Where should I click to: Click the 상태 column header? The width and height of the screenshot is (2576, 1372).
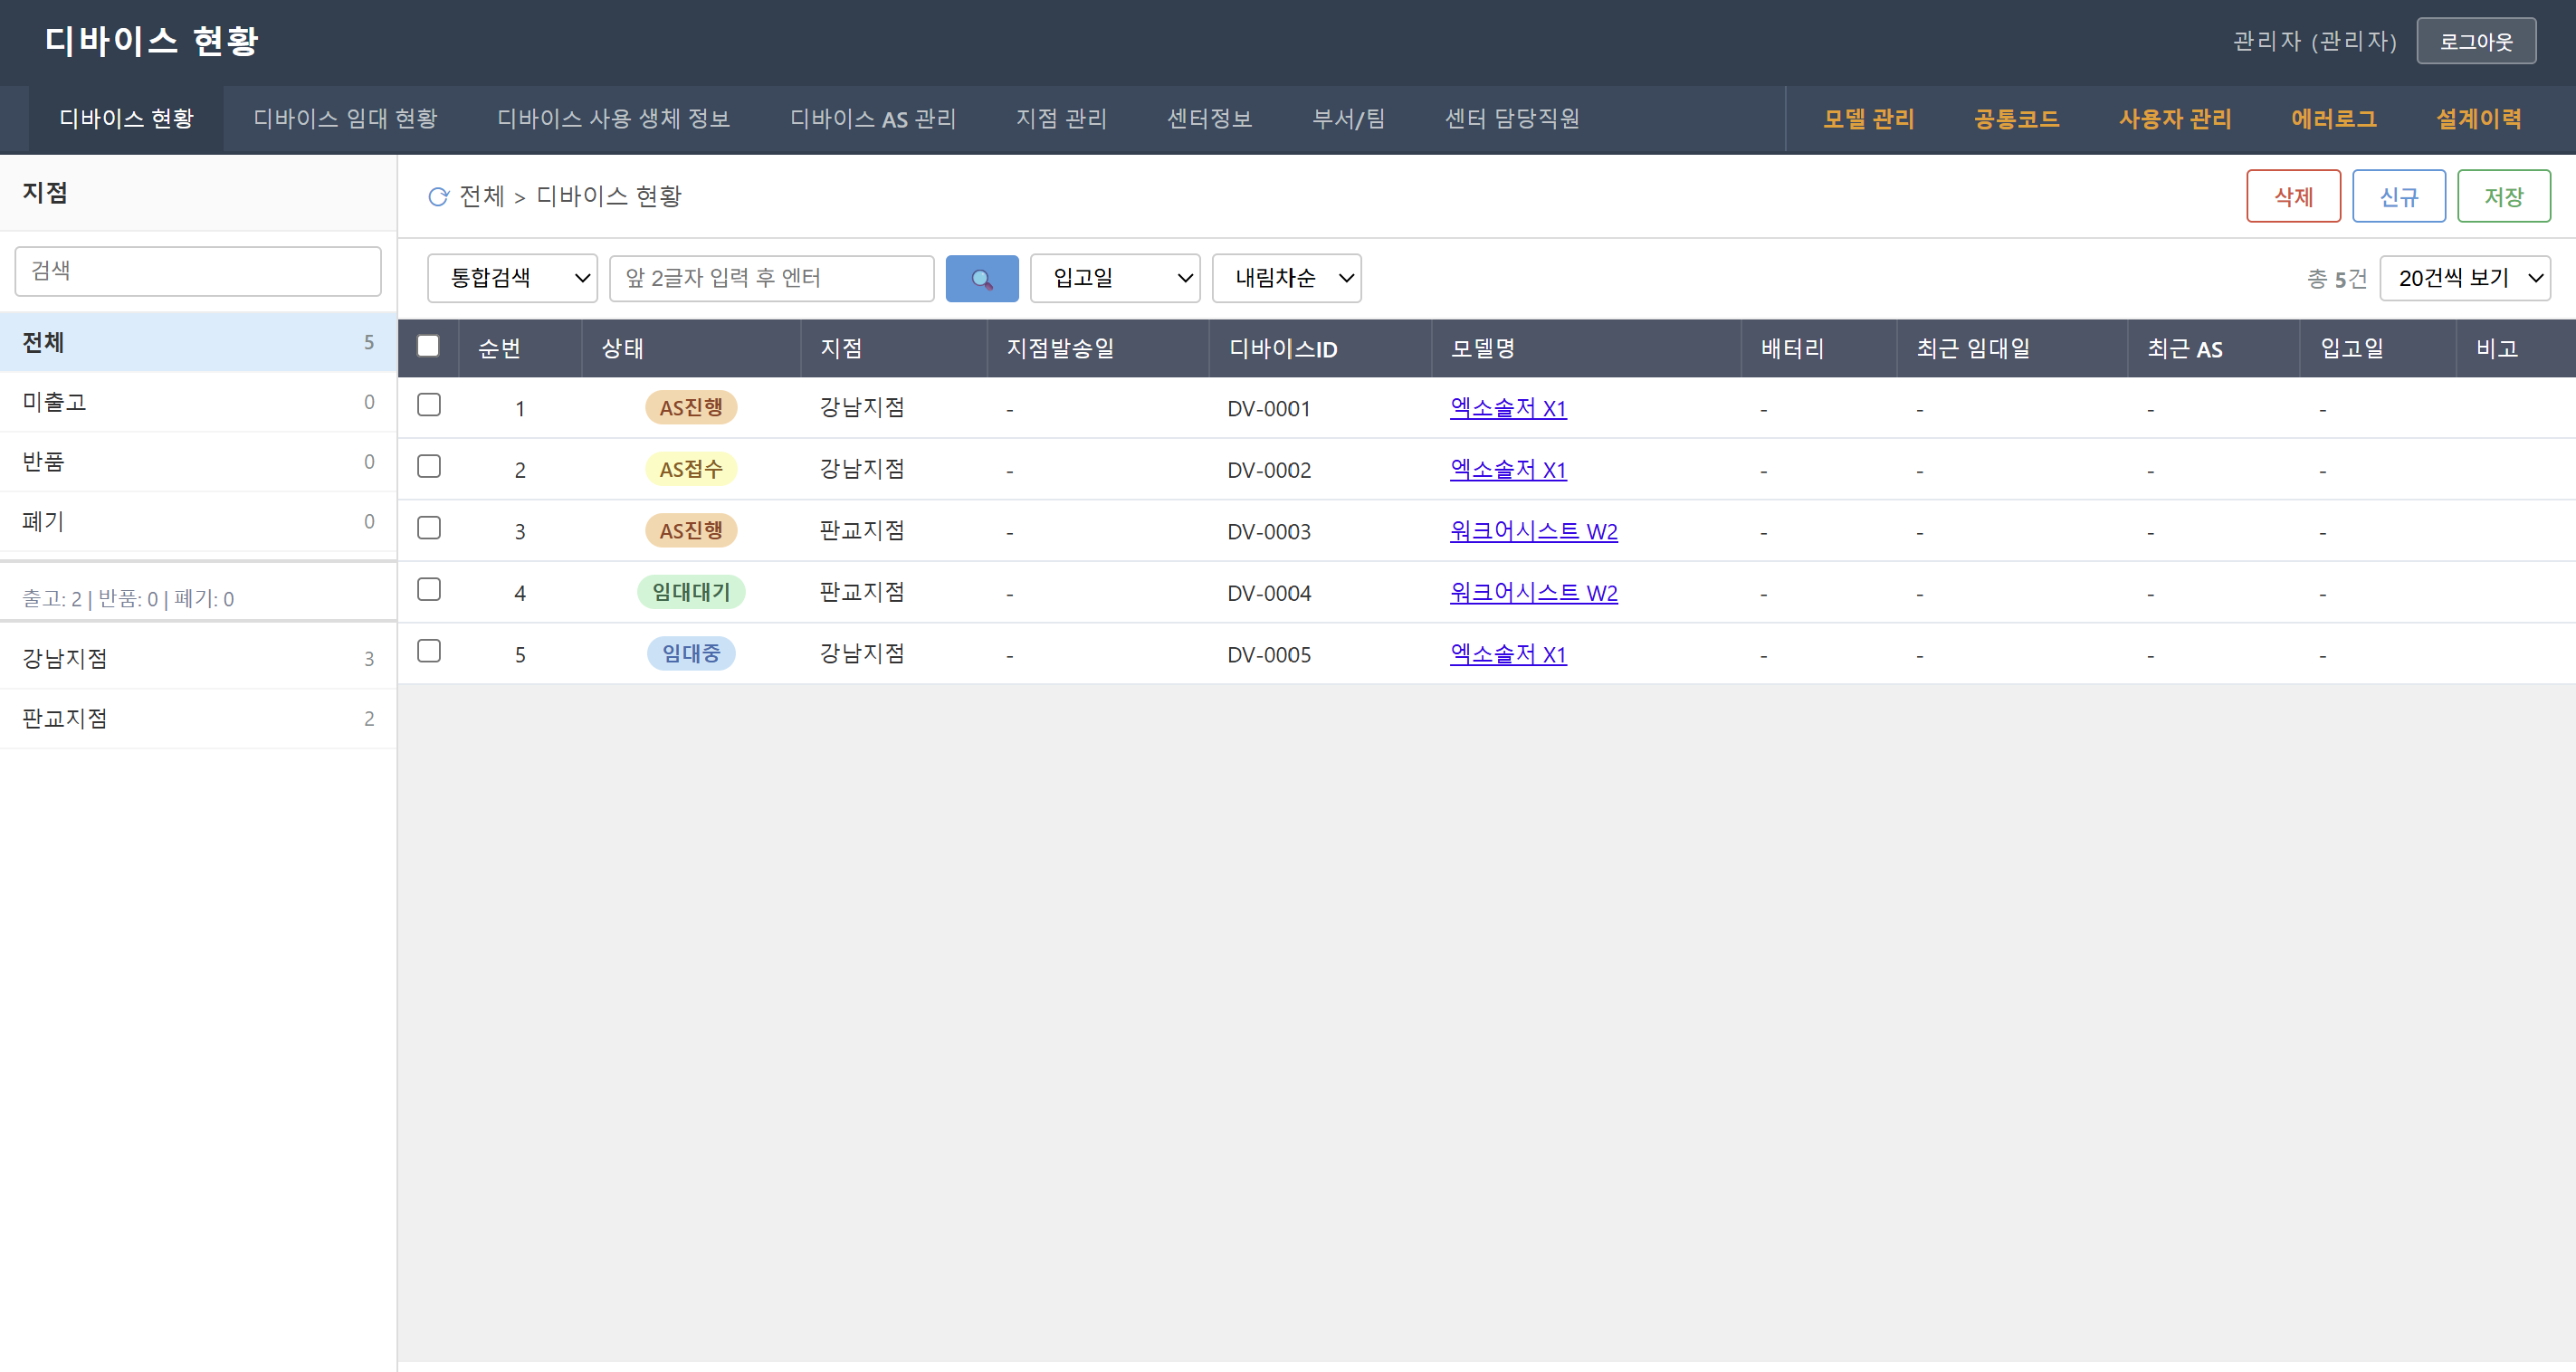(x=691, y=348)
